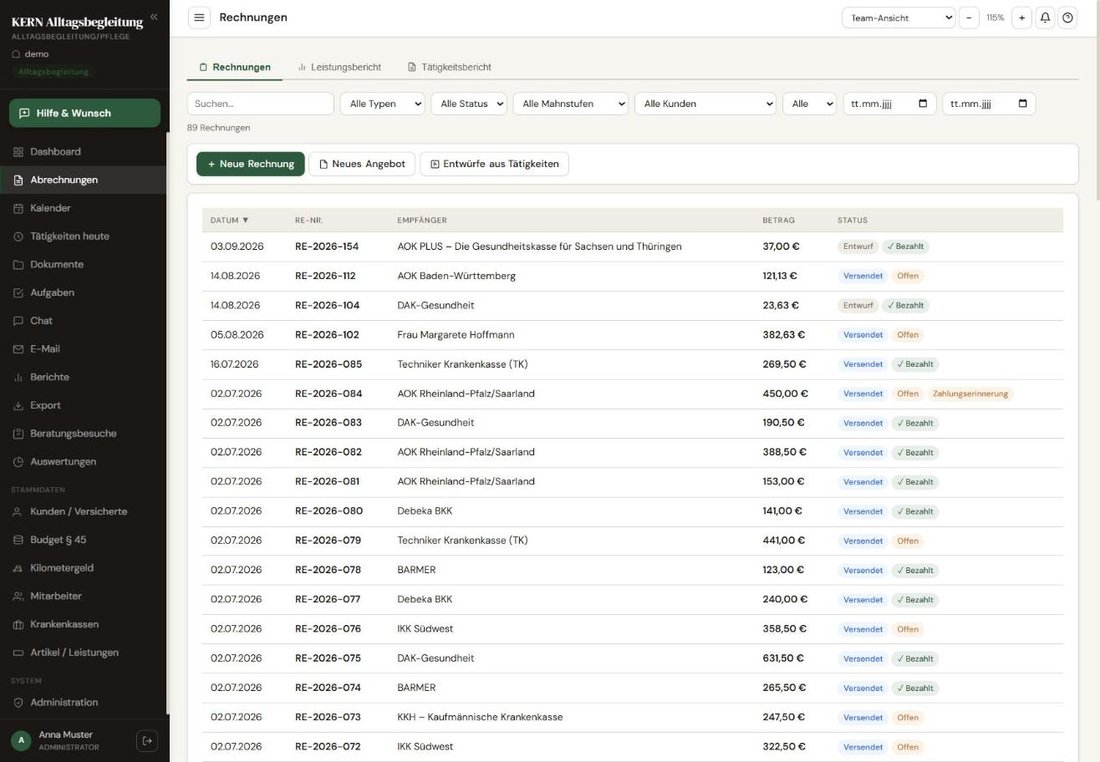
Task: Open Export in the sidebar
Action: pyautogui.click(x=83, y=405)
